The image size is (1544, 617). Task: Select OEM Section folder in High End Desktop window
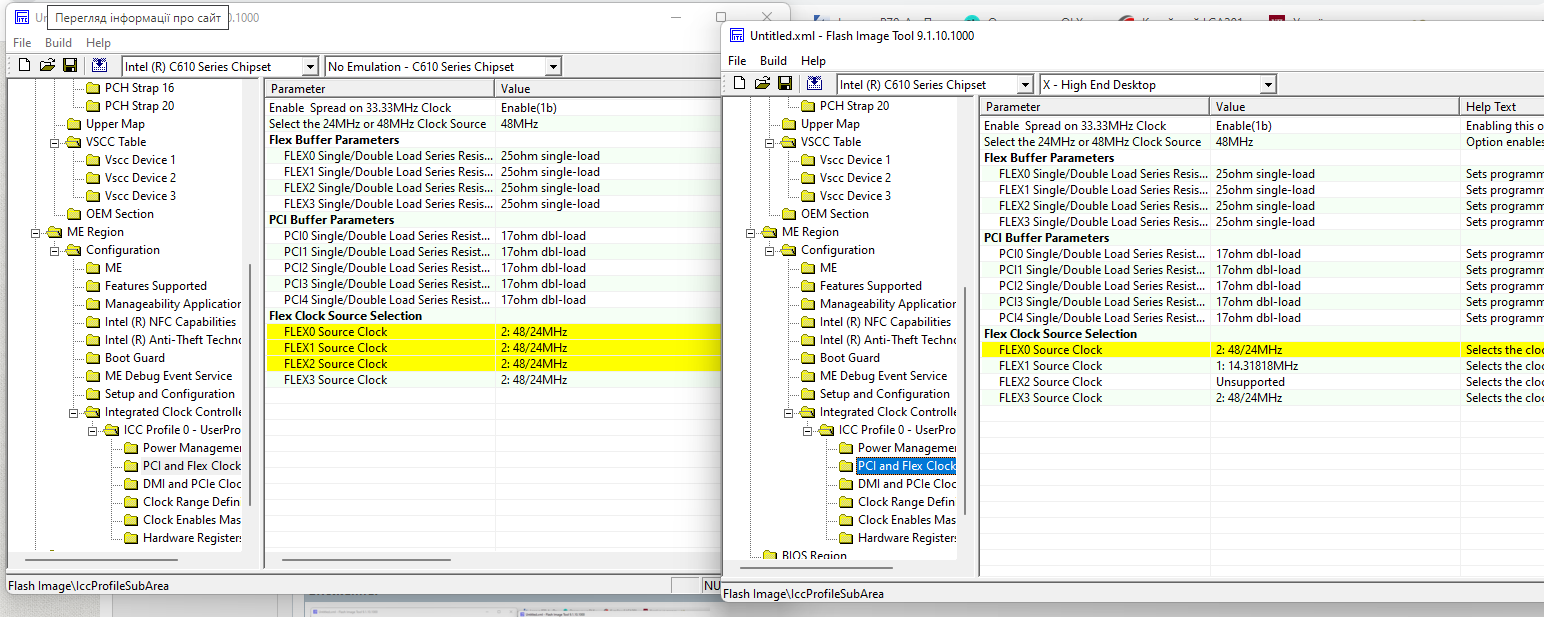835,214
